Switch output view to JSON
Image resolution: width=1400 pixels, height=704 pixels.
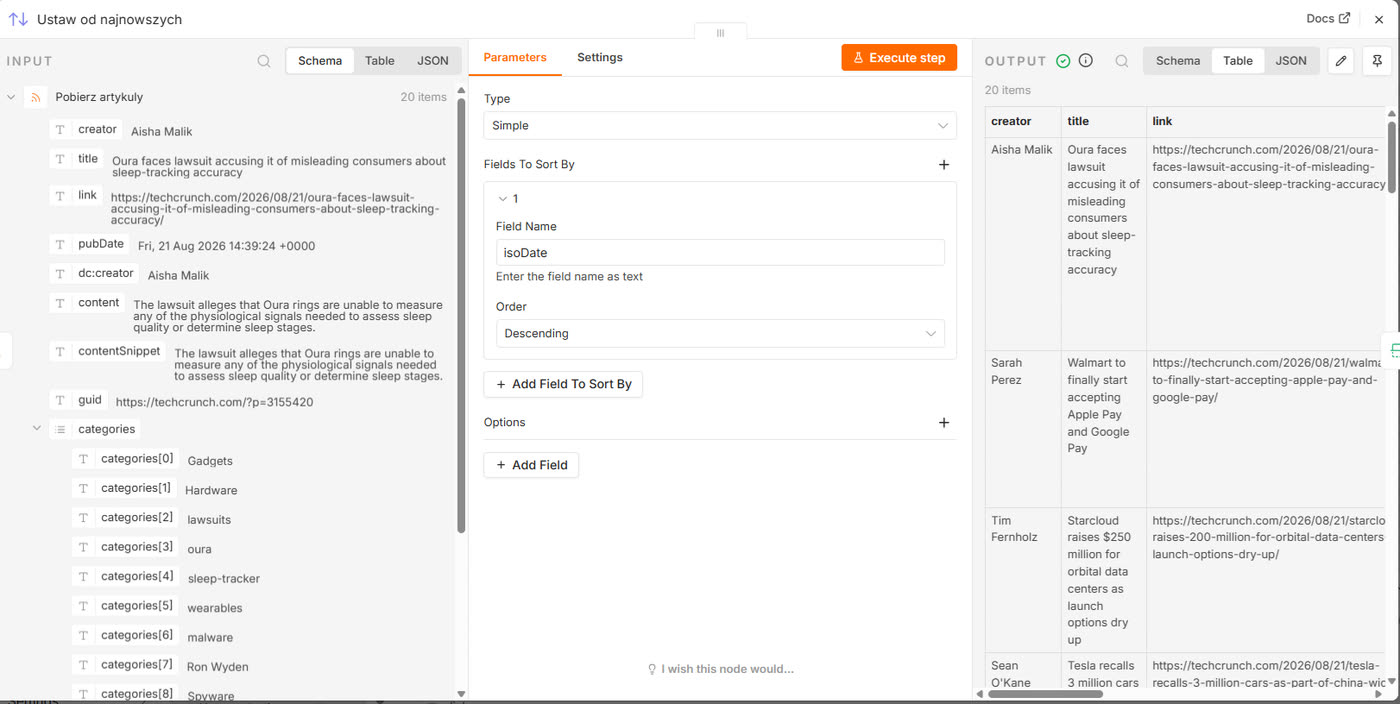[x=1291, y=61]
